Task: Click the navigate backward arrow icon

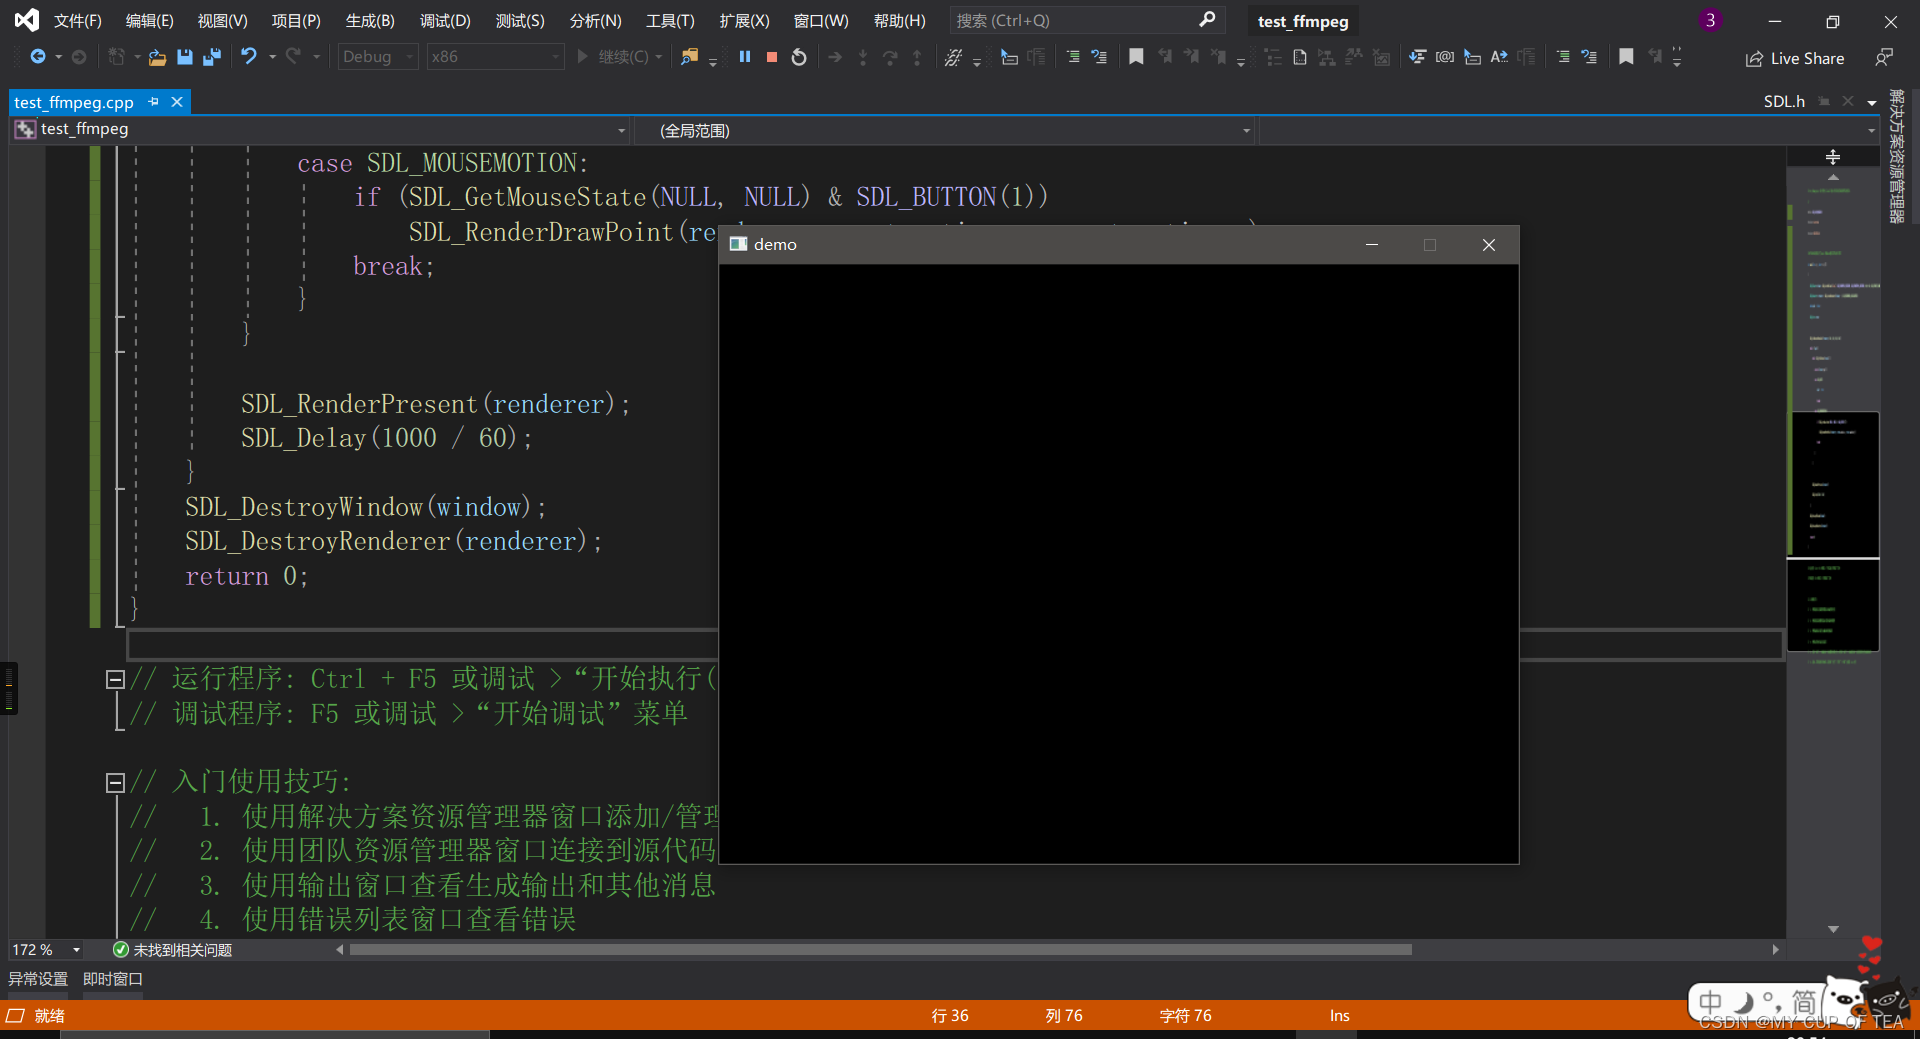Action: coord(38,57)
